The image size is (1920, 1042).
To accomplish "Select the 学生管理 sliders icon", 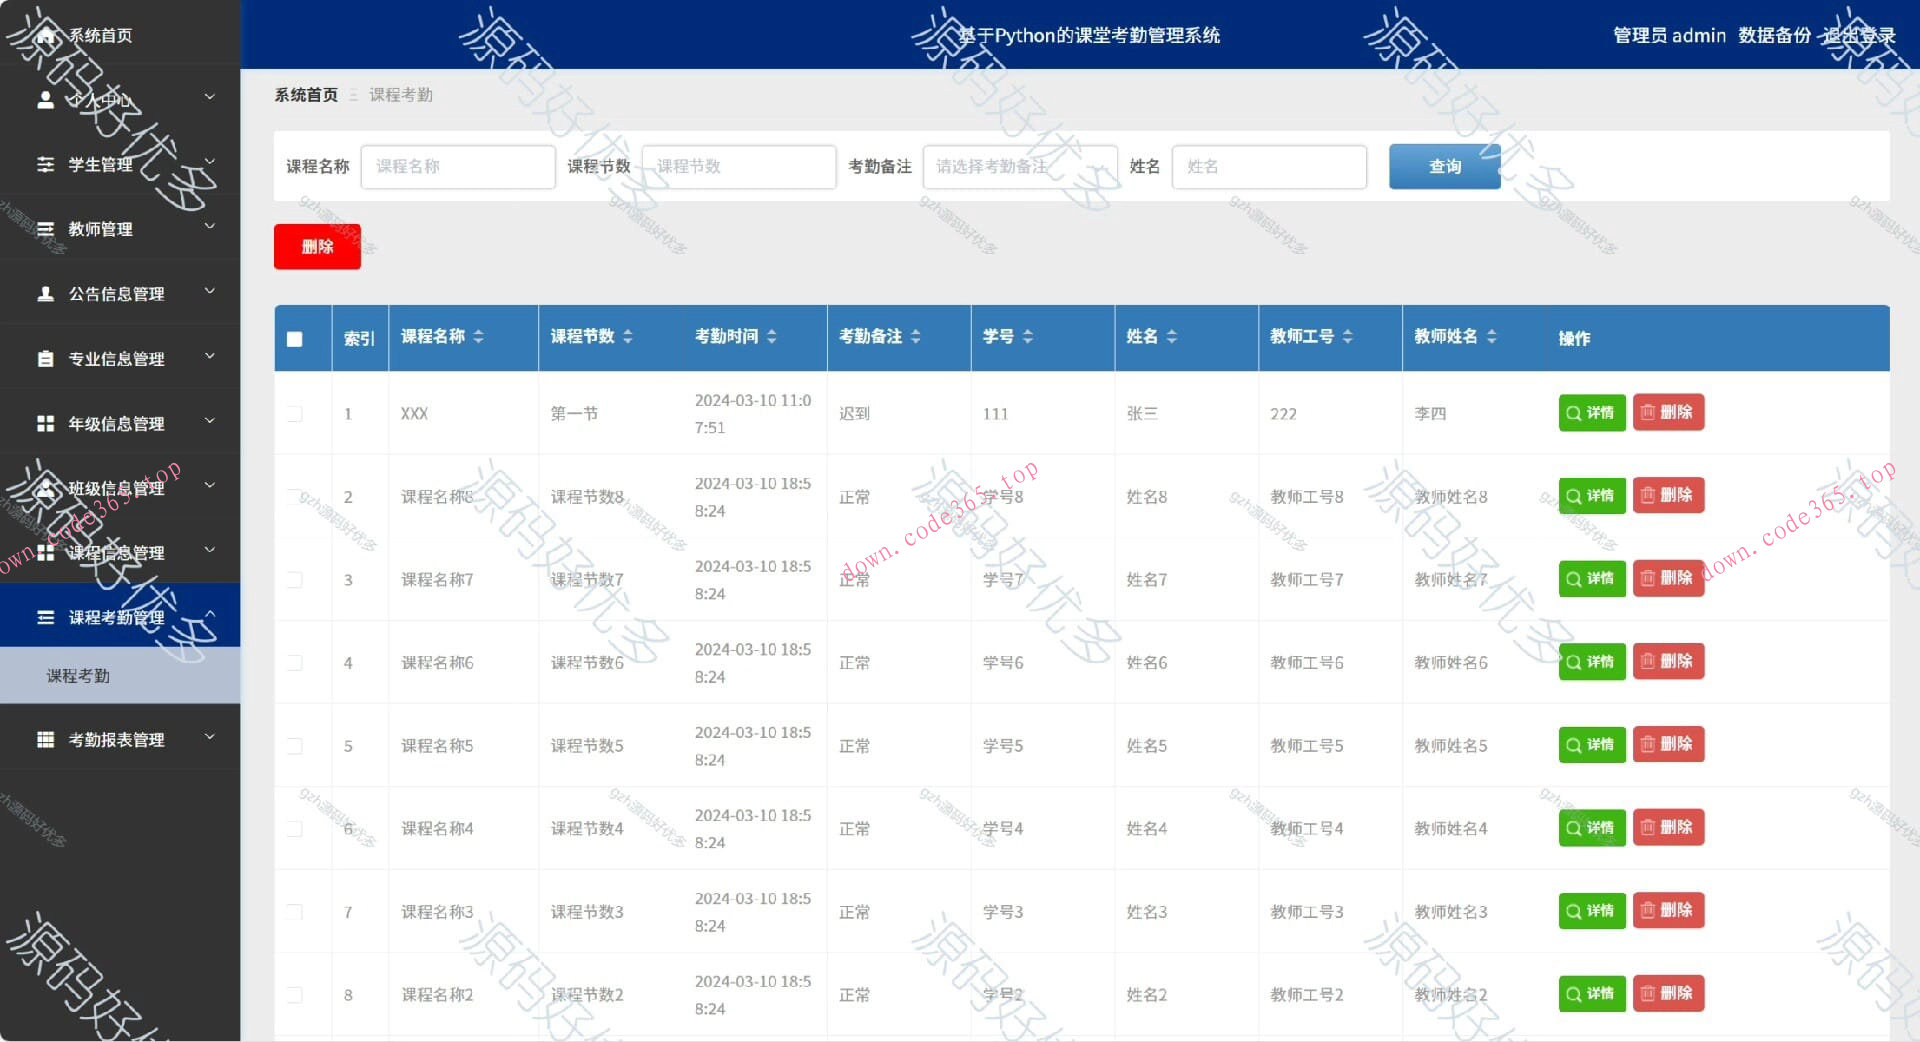I will pyautogui.click(x=44, y=164).
